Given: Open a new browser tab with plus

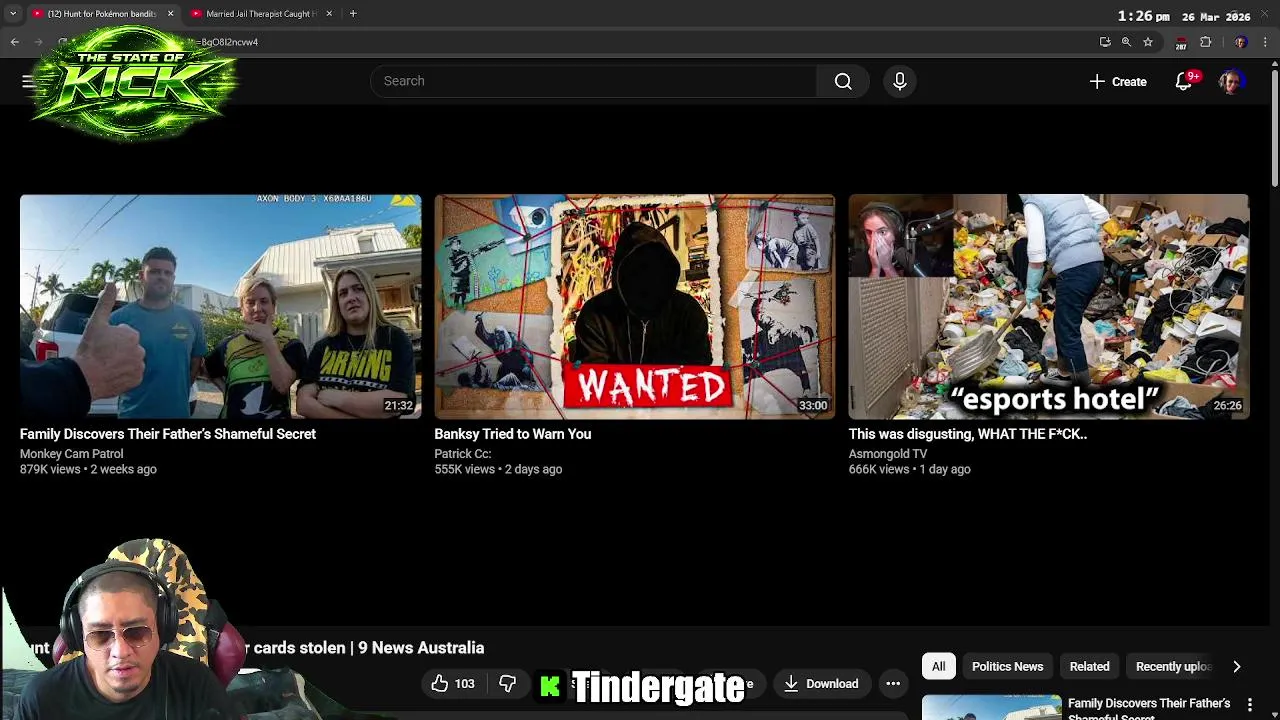Looking at the screenshot, I should click(353, 14).
